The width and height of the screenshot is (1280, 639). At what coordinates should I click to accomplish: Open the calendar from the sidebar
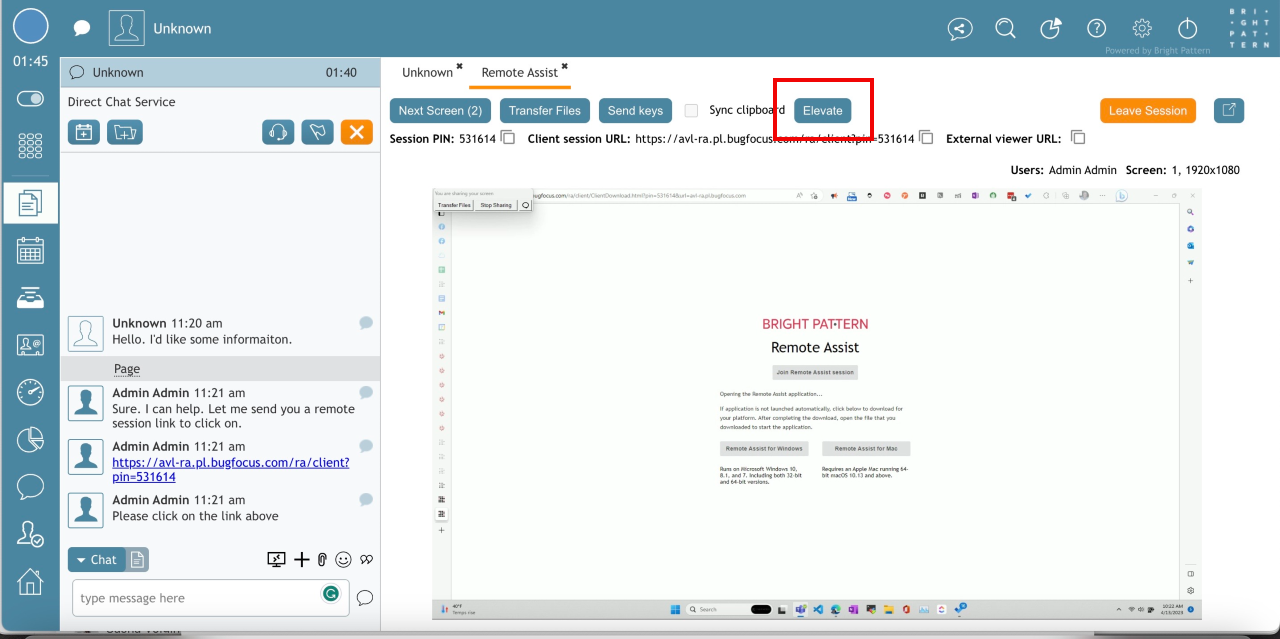point(31,250)
